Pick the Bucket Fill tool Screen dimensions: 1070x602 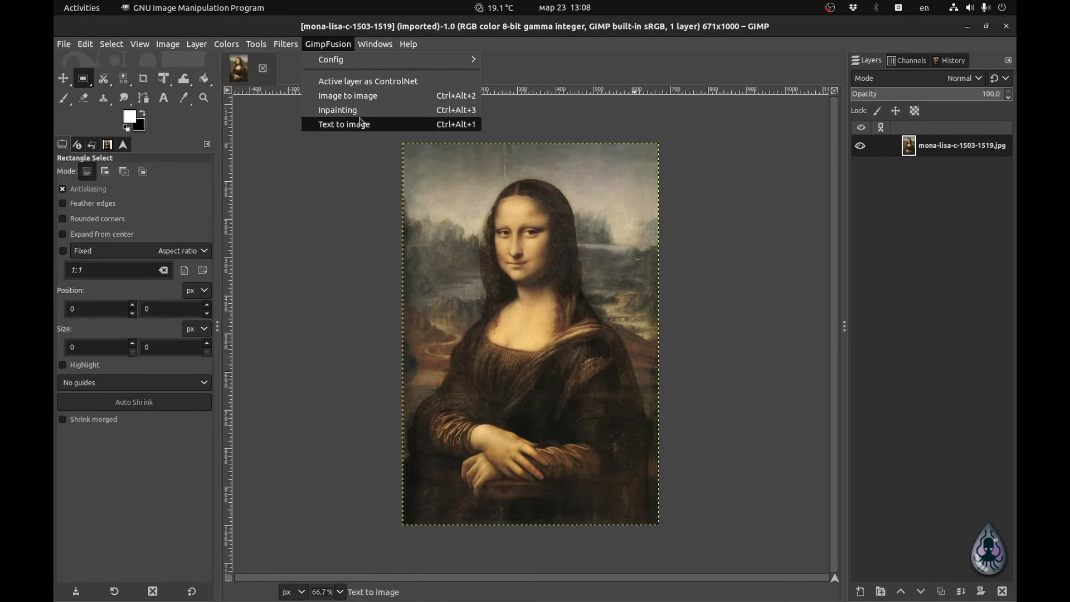204,78
